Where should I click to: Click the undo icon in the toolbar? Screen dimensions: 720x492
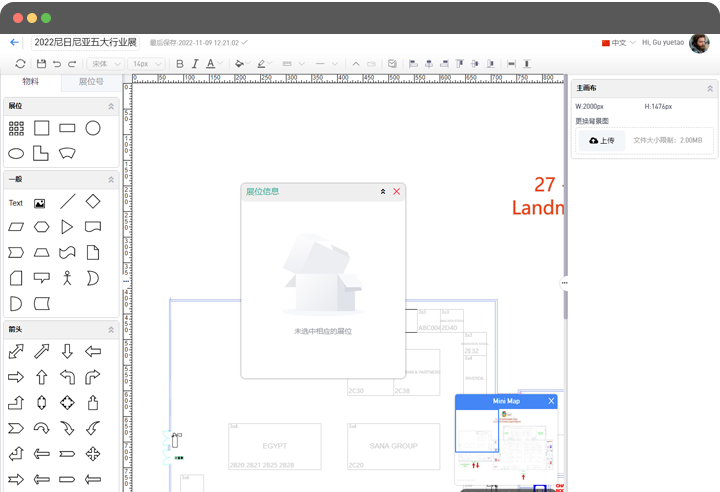point(56,64)
